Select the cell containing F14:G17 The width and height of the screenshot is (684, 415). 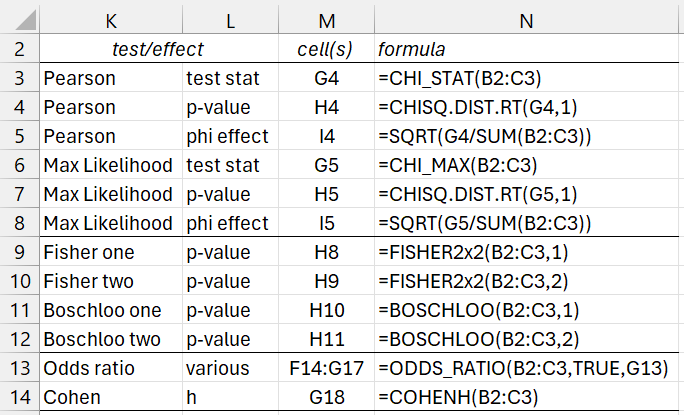pyautogui.click(x=325, y=369)
